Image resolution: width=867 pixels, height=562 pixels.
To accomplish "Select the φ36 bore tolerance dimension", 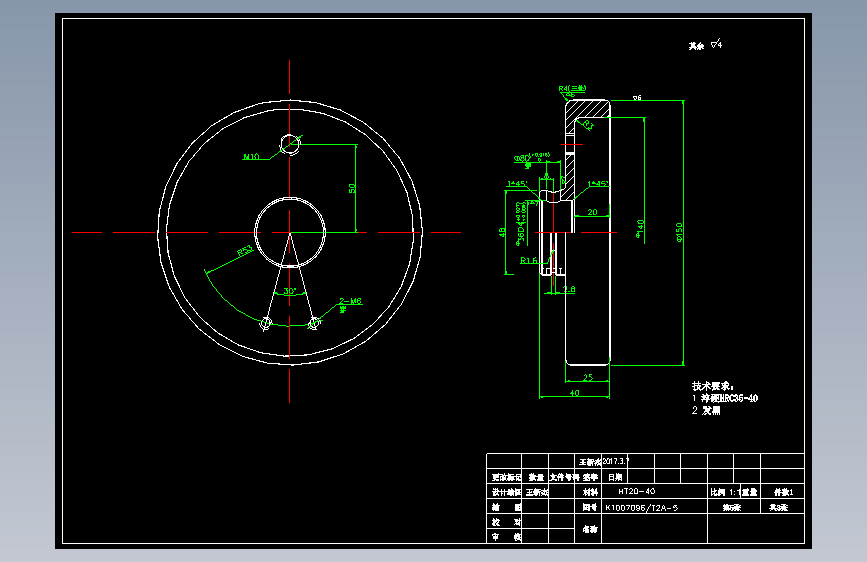I will click(521, 223).
